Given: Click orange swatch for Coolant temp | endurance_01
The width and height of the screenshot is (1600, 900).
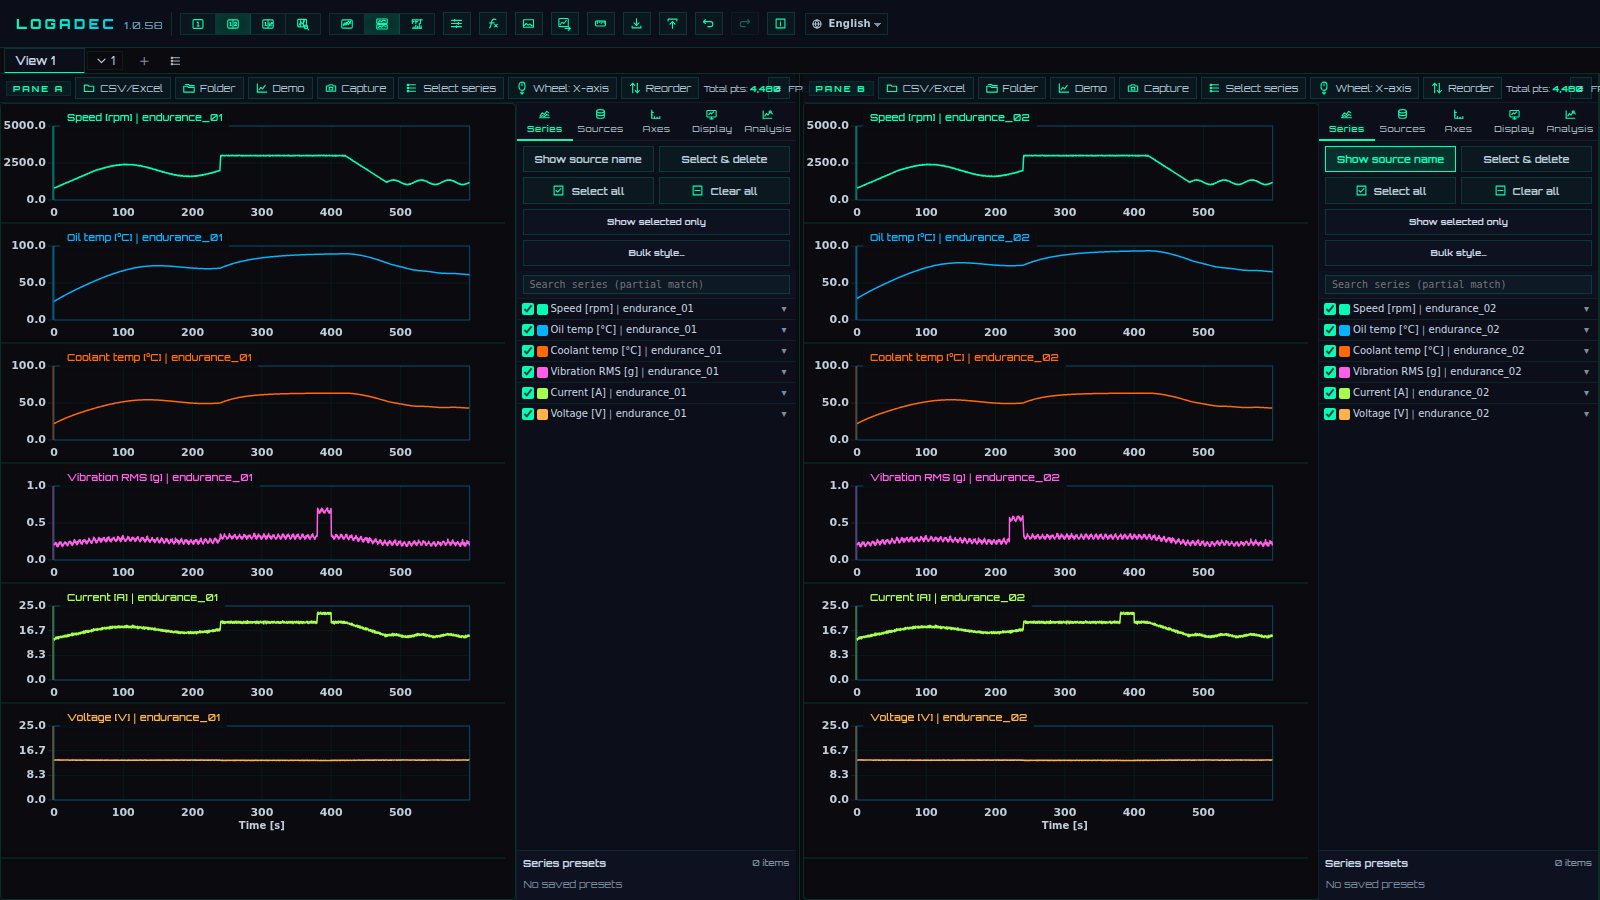Looking at the screenshot, I should (542, 351).
